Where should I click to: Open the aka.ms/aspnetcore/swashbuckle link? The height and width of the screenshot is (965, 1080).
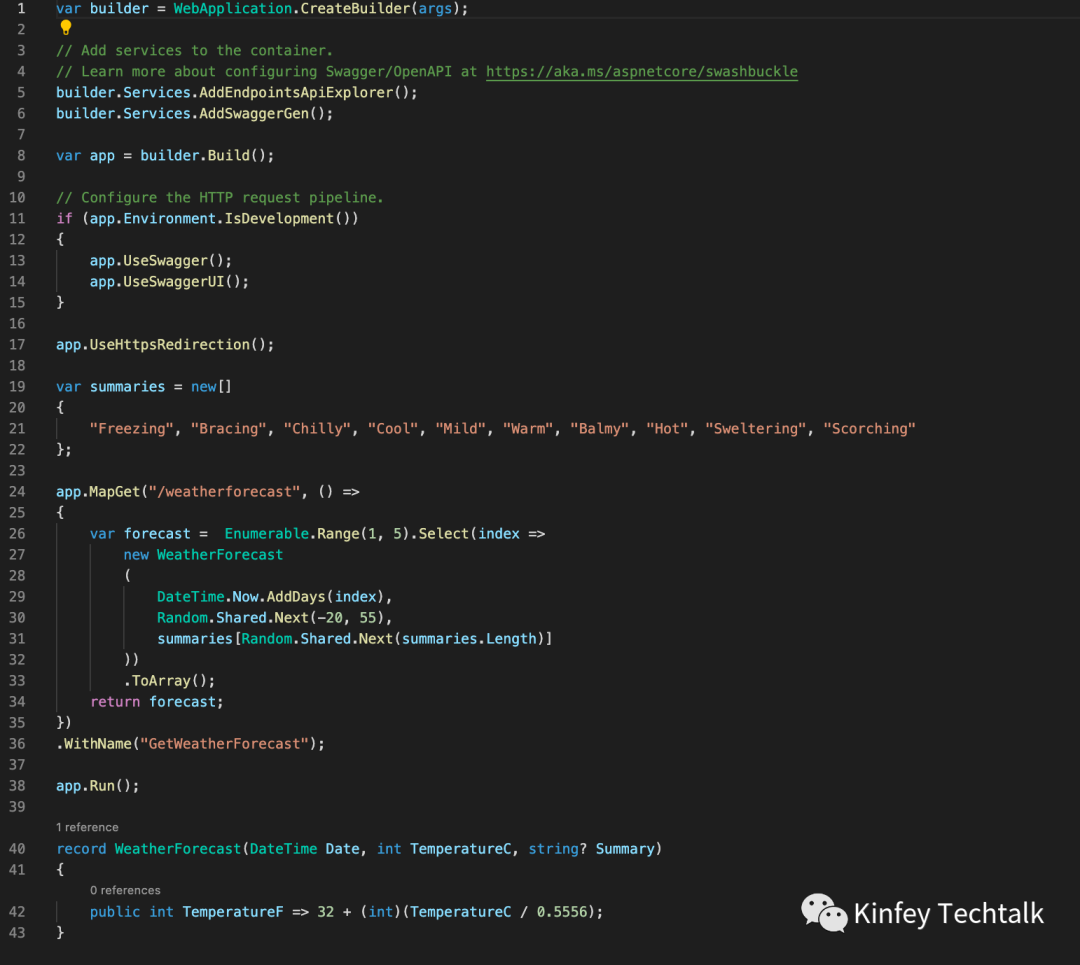pyautogui.click(x=641, y=72)
